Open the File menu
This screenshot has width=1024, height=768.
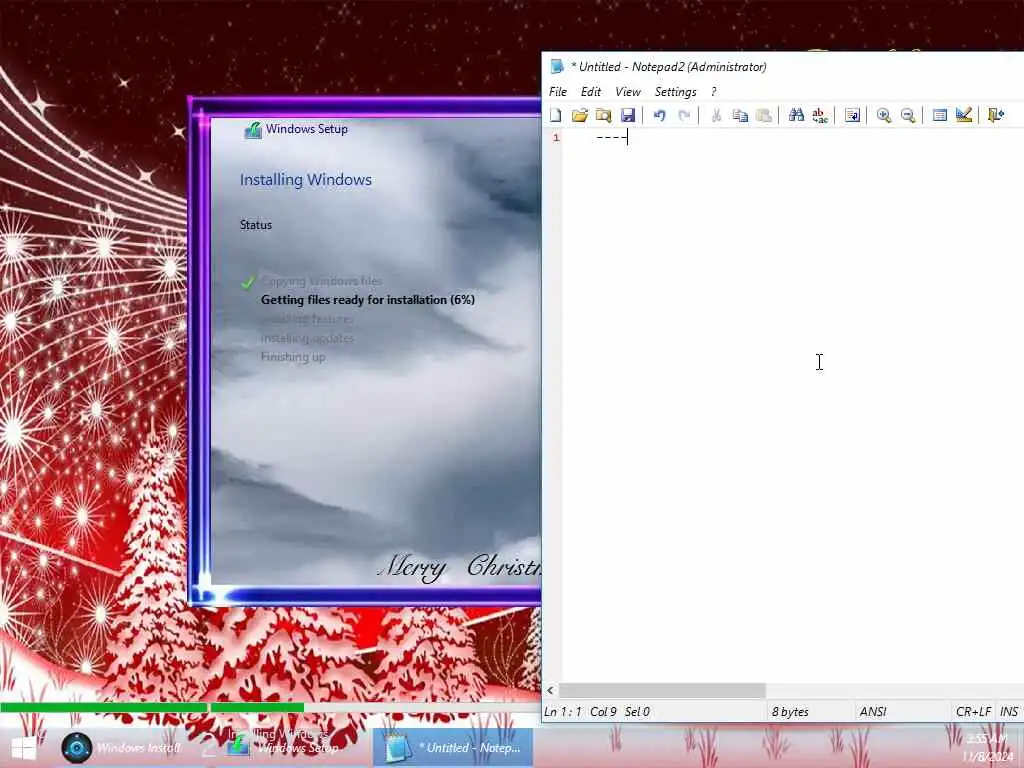click(x=558, y=92)
